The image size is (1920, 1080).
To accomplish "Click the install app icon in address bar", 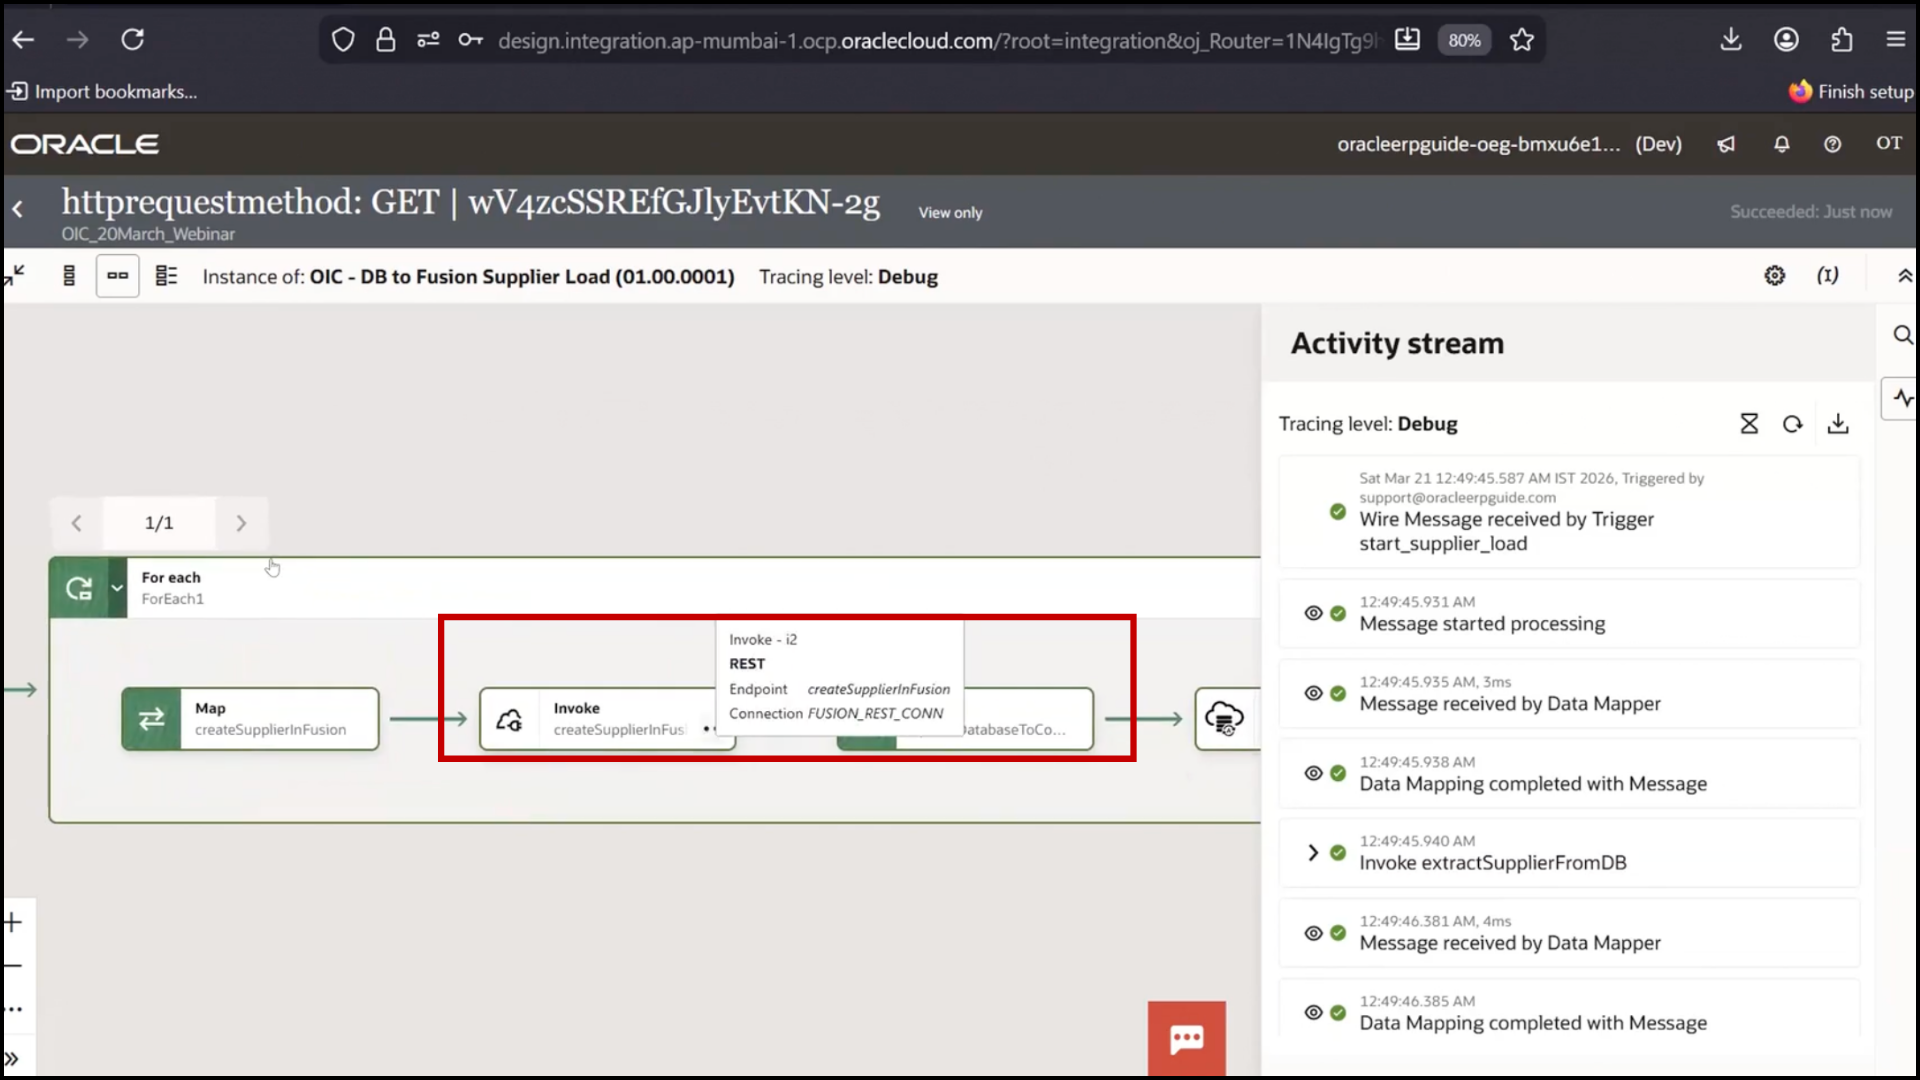I will tap(1407, 40).
